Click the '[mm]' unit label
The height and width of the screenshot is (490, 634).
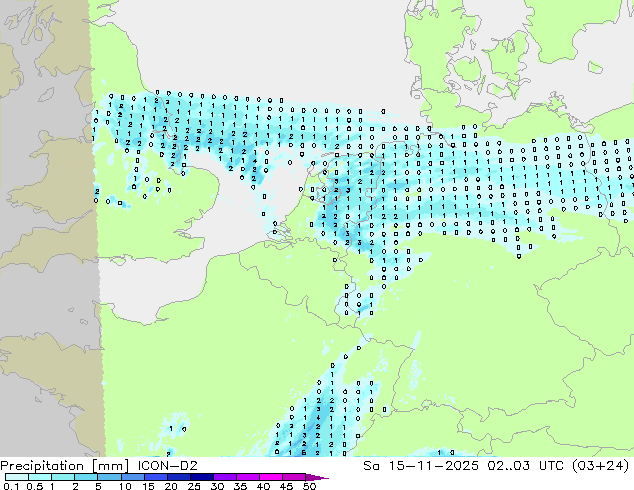click(x=111, y=466)
